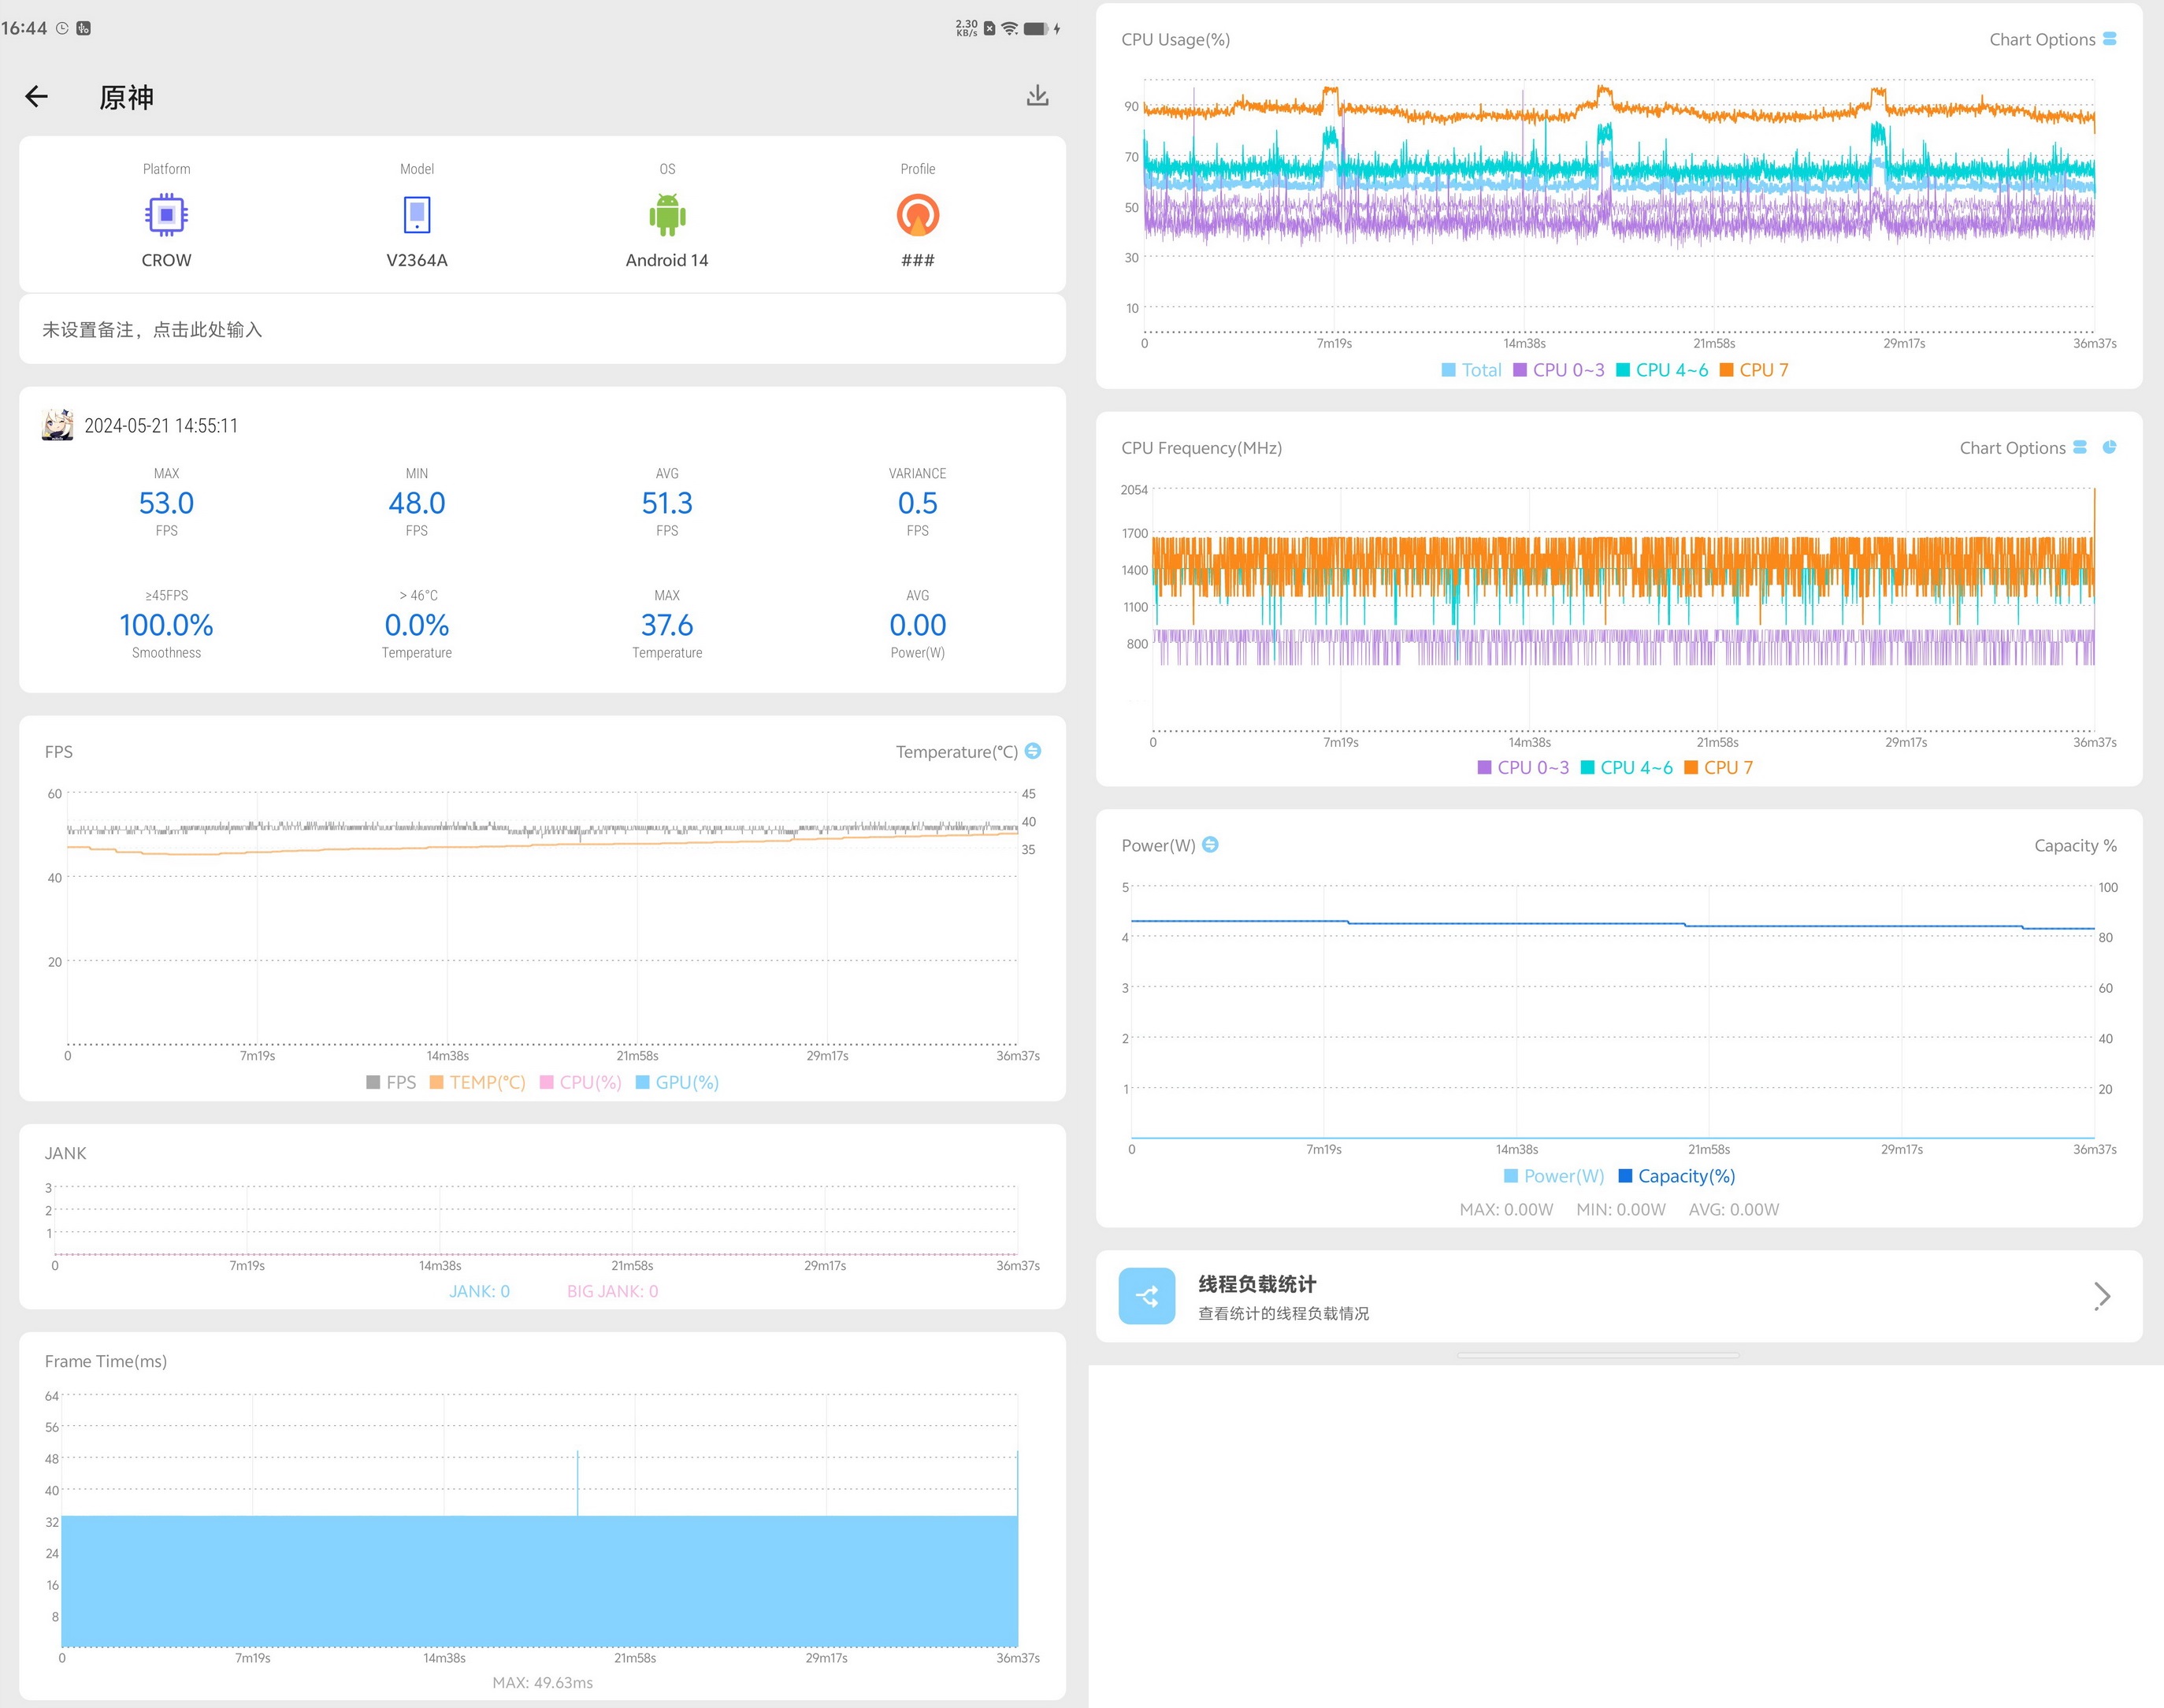Toggle CPU 0~3 legend in CPU Usage chart
Viewport: 2164px width, 1708px height.
(x=1558, y=370)
